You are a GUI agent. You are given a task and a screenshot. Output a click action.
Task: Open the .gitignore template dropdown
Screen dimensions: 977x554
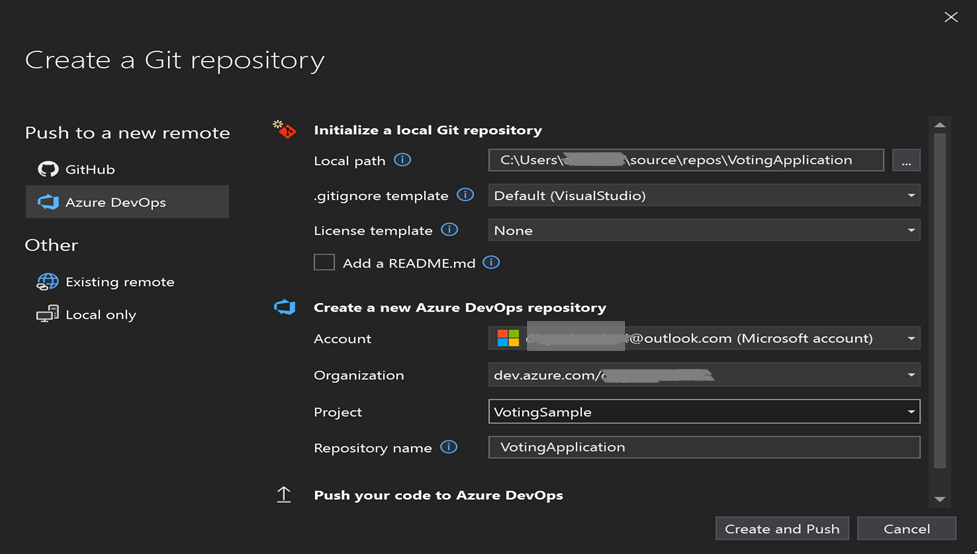point(911,196)
